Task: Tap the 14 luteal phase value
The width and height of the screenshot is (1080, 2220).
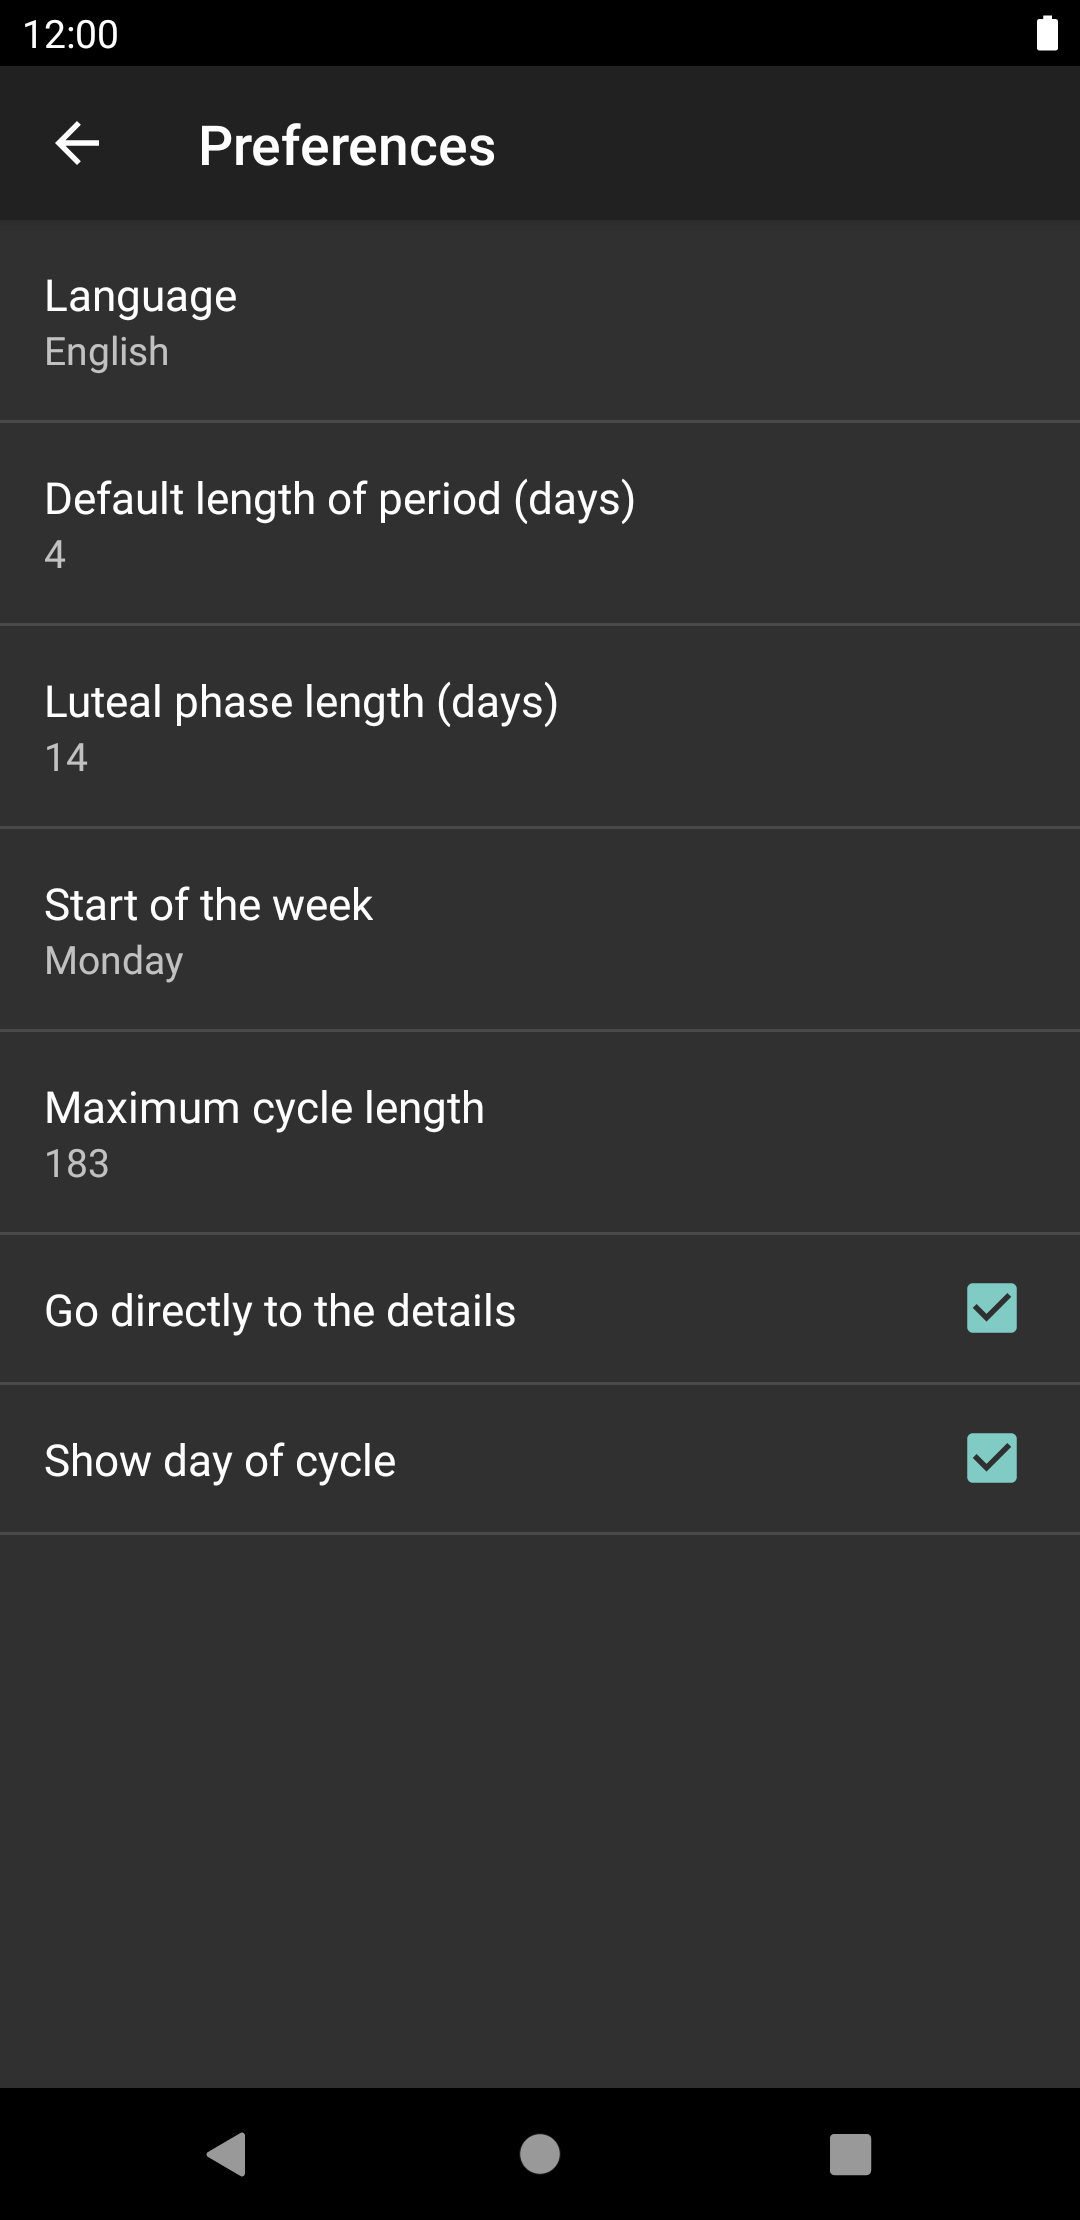Action: click(66, 758)
